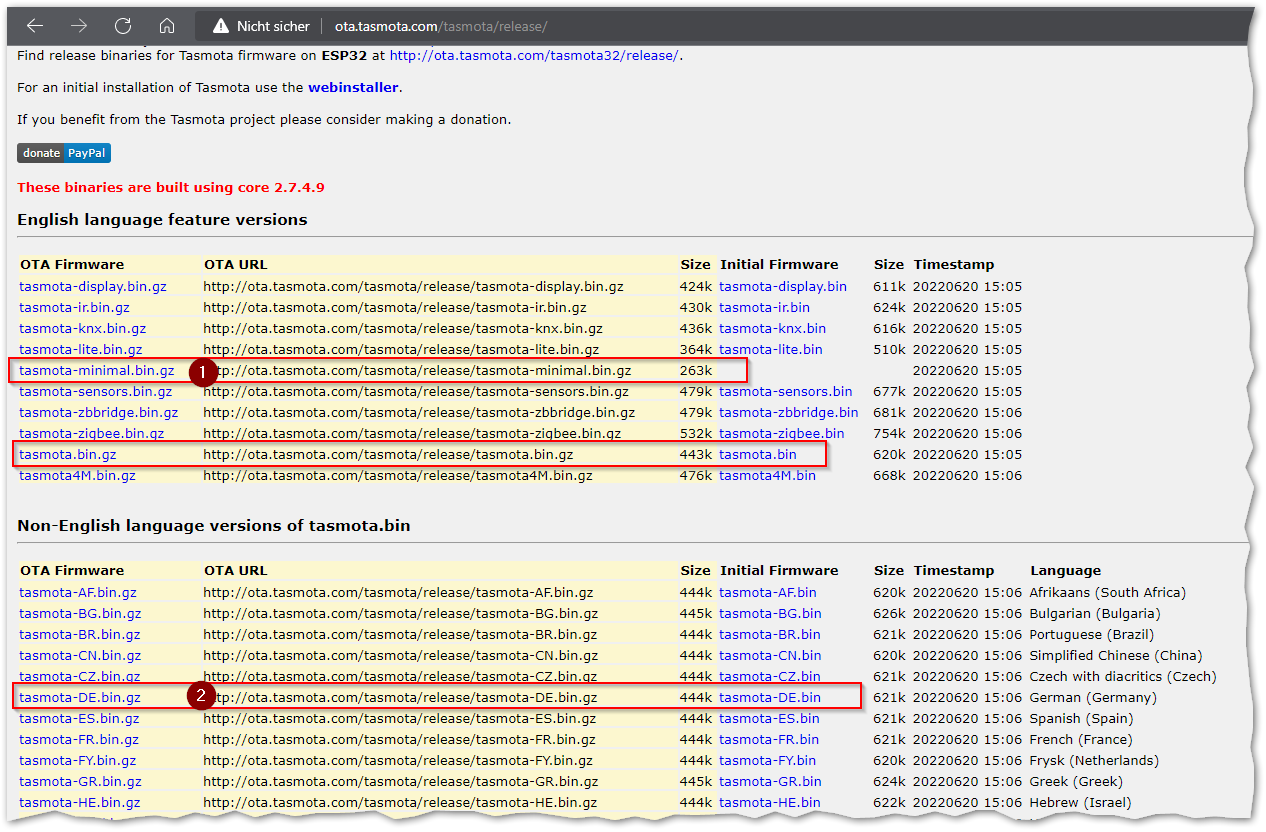Open initial firmware link tasmota-ir.bin
Image resolution: width=1266 pixels, height=832 pixels.
(765, 308)
